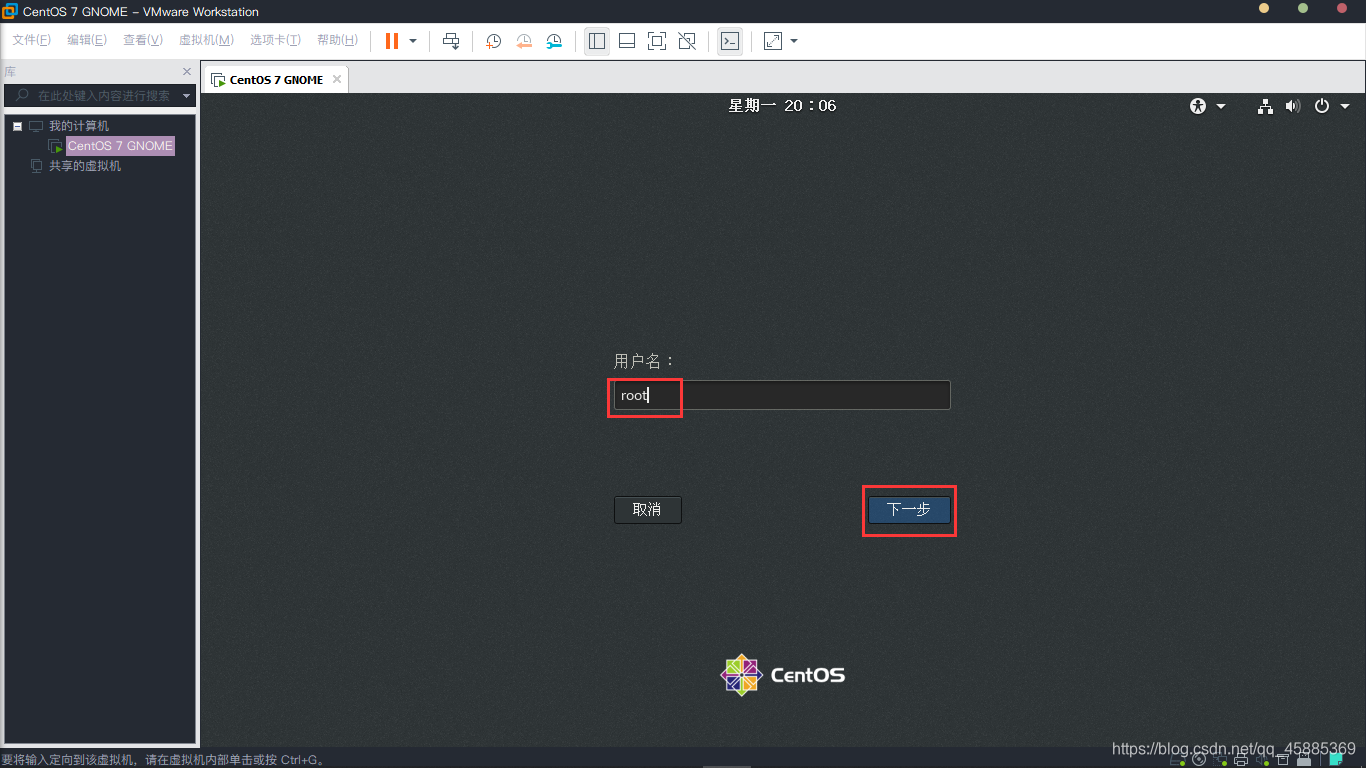
Task: Close the 库 library panel
Action: click(187, 72)
